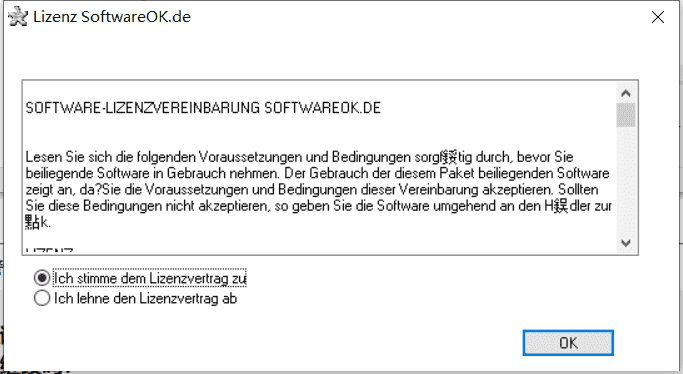Click the line starting "beiliegende Software in Gebrauch"
Viewport: 683px width, 374px height.
coord(317,173)
